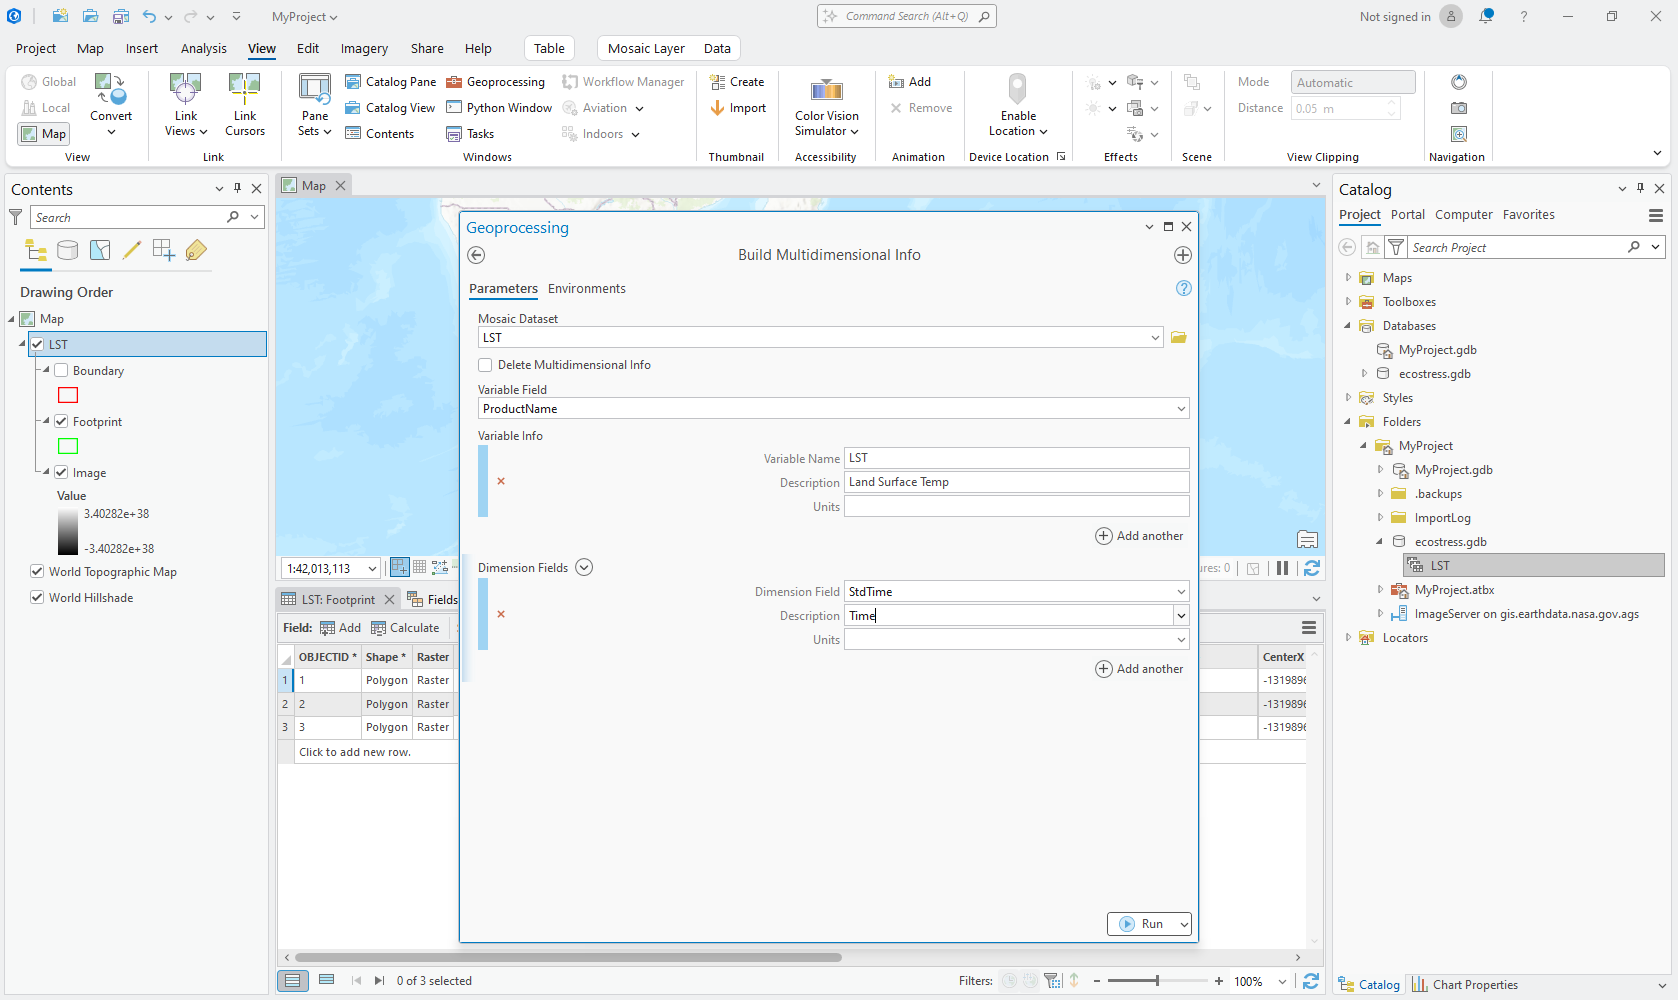The width and height of the screenshot is (1678, 1000).
Task: Click the Geoprocessing ribbon button
Action: [x=496, y=82]
